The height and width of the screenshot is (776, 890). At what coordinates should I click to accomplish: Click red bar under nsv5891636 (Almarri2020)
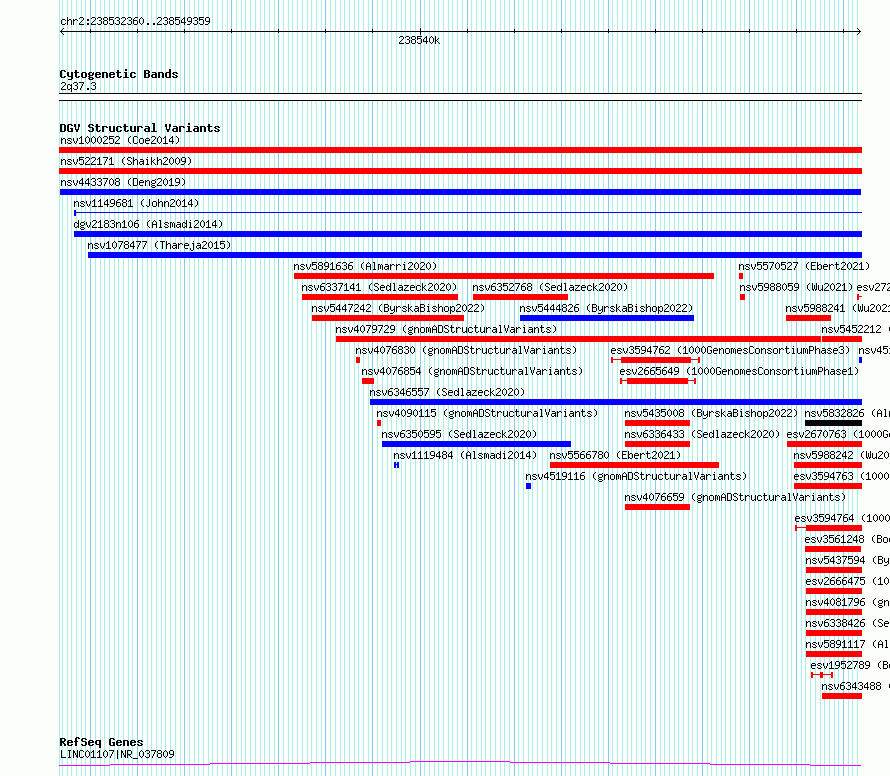[x=503, y=276]
